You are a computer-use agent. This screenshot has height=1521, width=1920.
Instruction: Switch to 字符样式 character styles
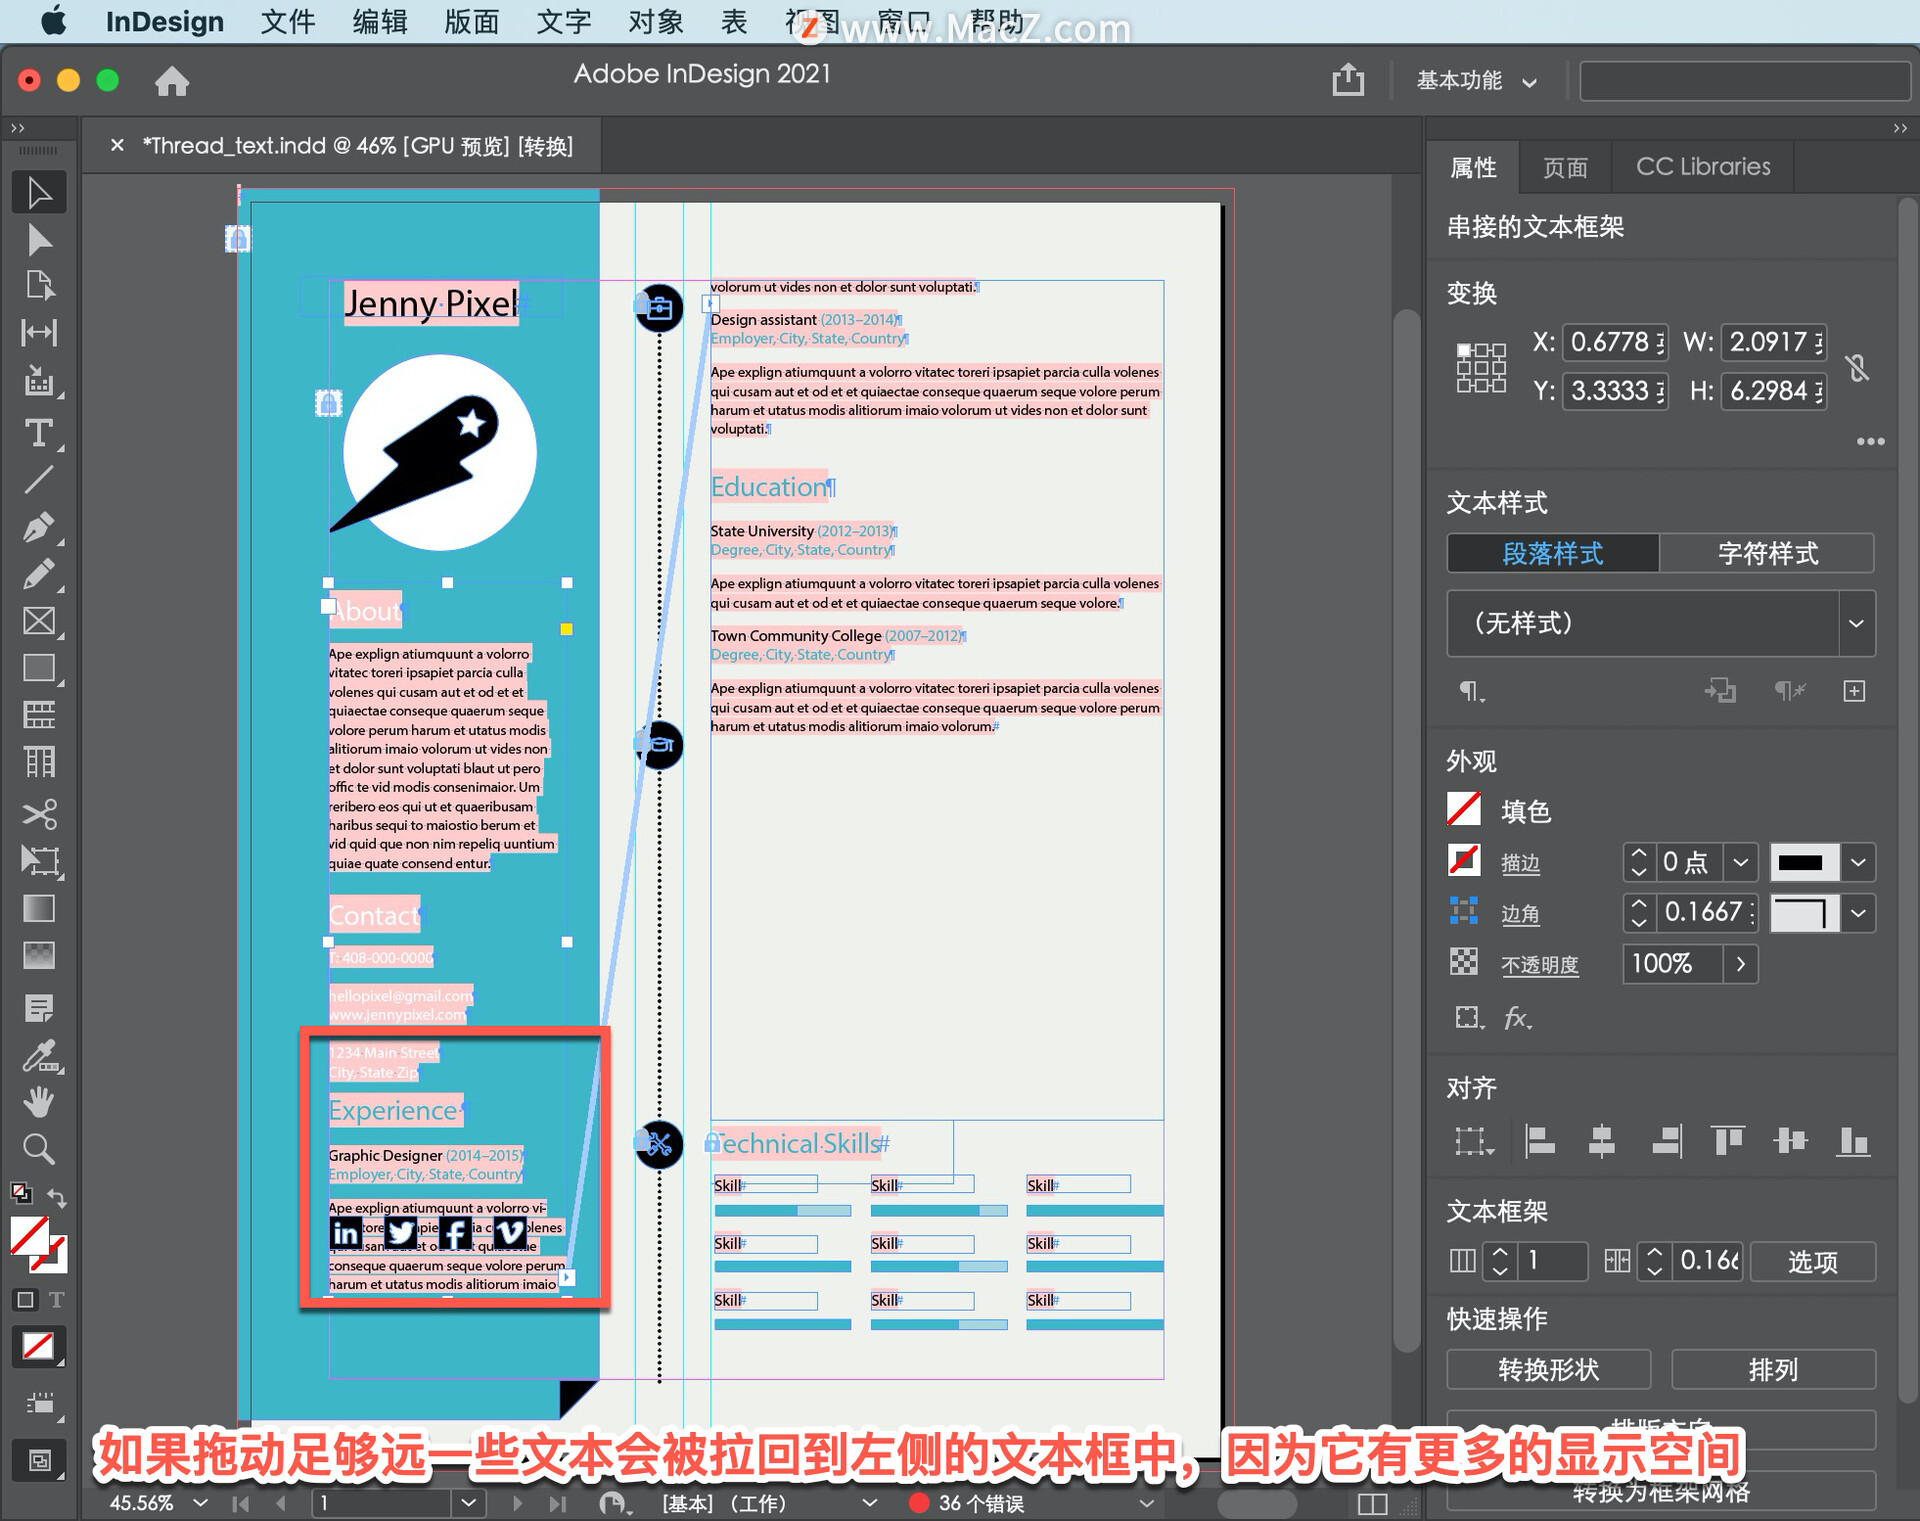(x=1767, y=553)
